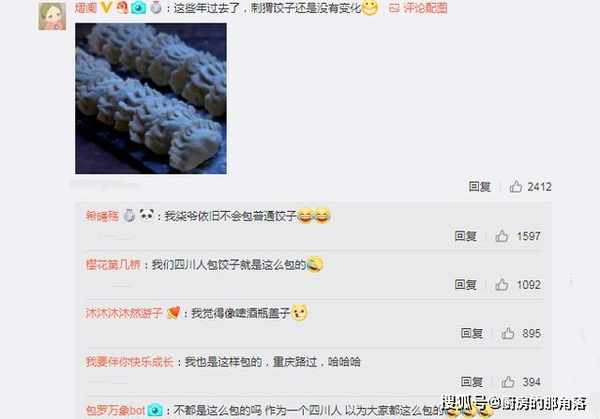Click the camera badge beside 包罗万象bot
This screenshot has width=600, height=419.
tap(155, 410)
